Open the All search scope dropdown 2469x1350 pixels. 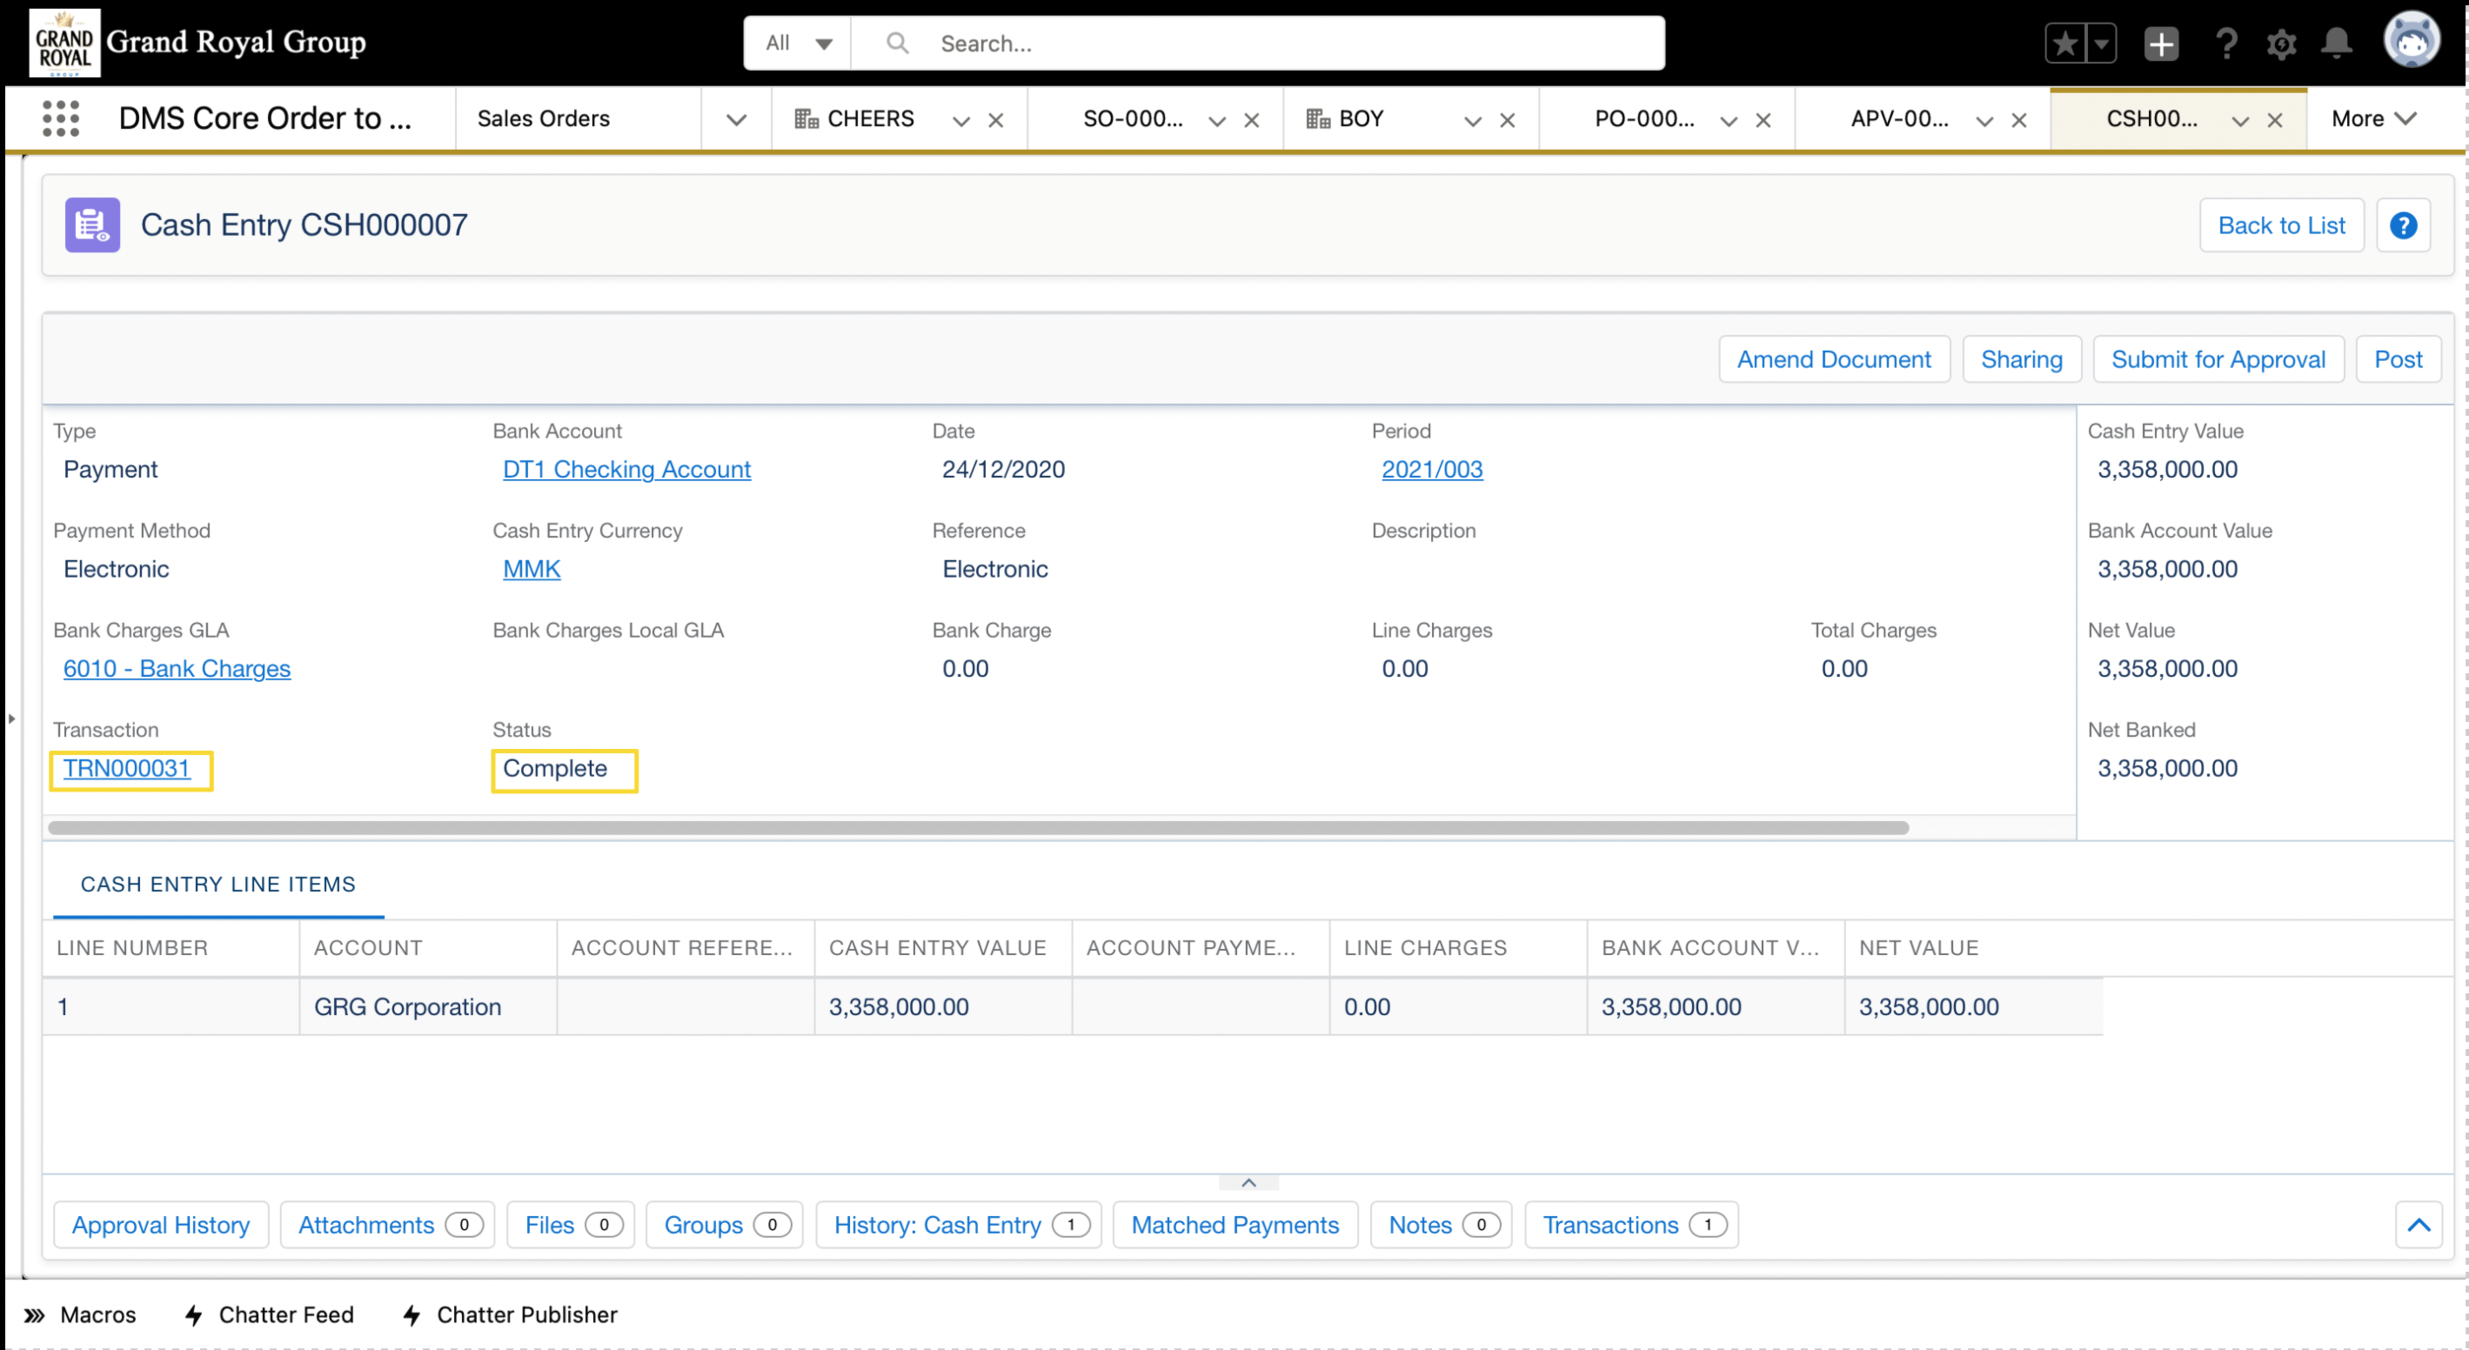[797, 43]
